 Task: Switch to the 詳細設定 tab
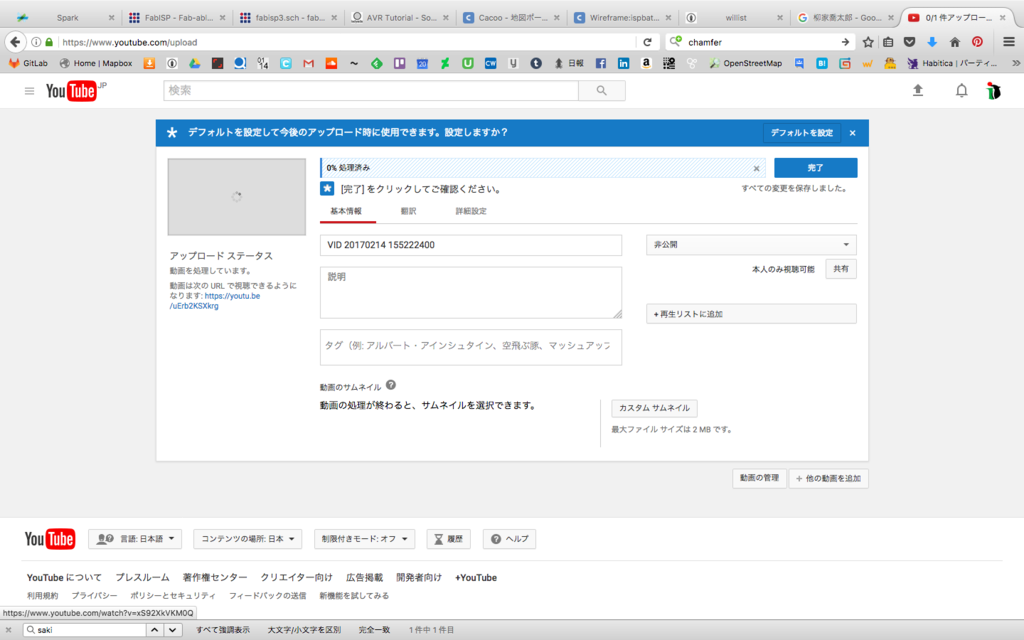click(471, 212)
